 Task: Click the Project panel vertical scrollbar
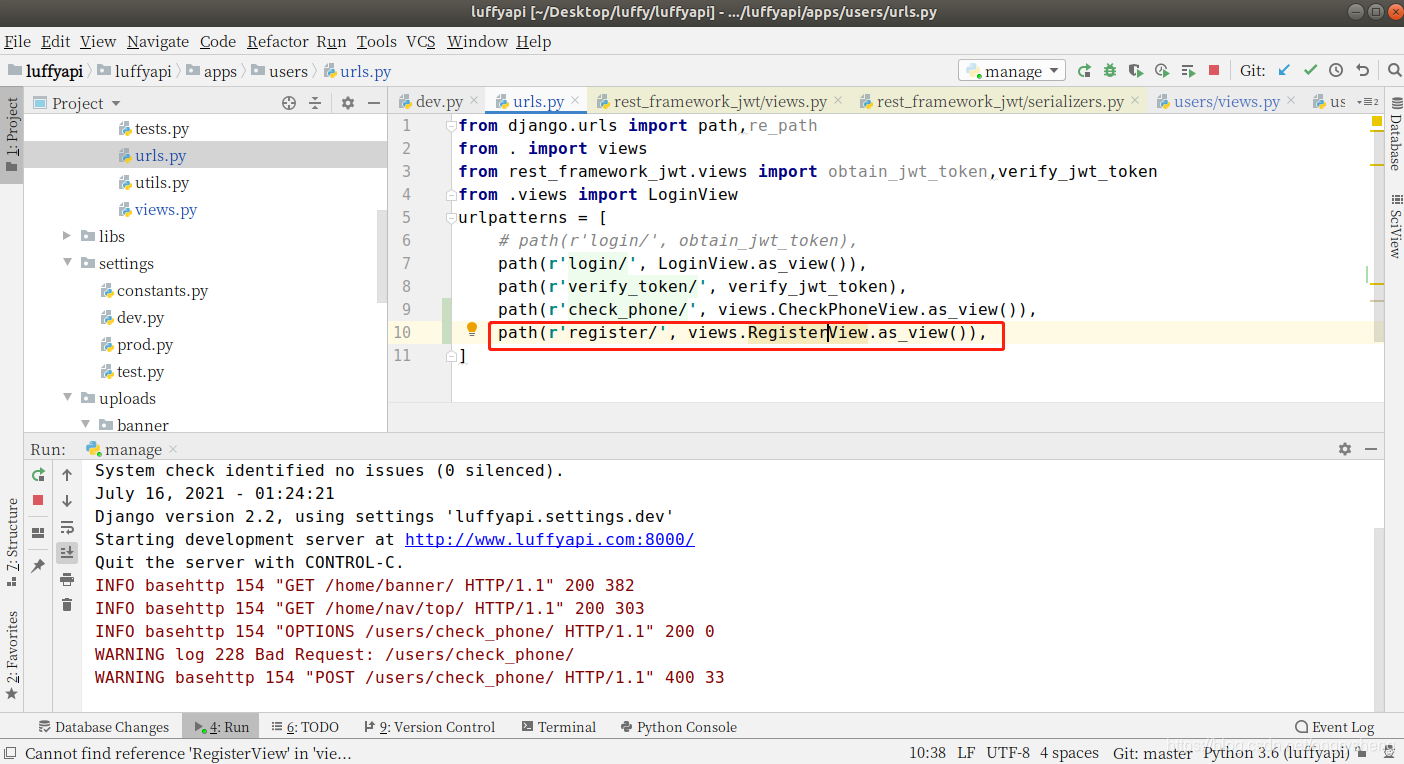coord(381,255)
